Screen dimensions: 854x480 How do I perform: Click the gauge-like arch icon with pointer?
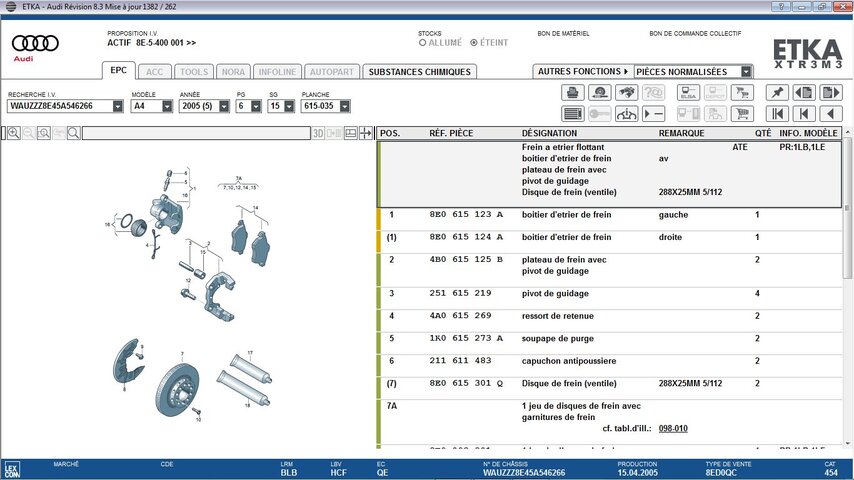pyautogui.click(x=626, y=114)
